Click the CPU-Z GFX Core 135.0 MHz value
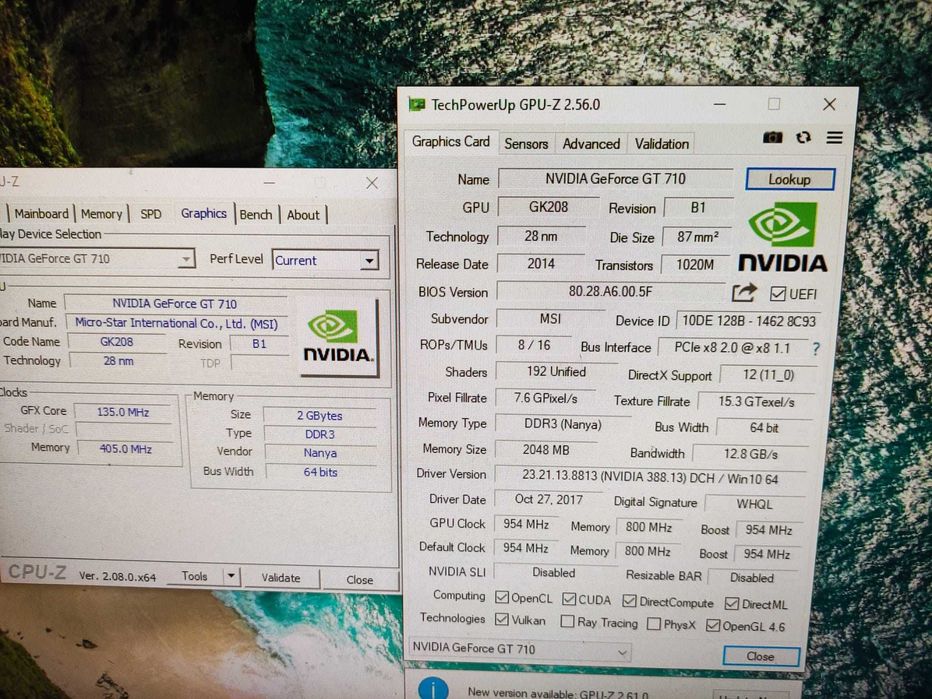The height and width of the screenshot is (699, 932). click(123, 412)
